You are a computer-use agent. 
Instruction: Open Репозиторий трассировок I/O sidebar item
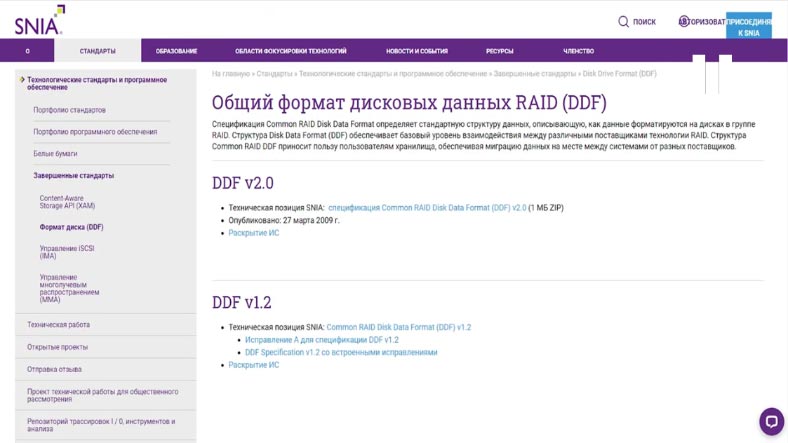coord(101,425)
